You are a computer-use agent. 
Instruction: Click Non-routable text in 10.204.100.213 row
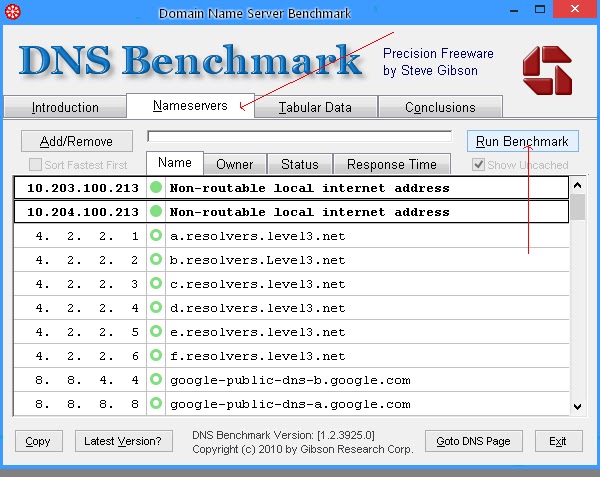[x=309, y=212]
